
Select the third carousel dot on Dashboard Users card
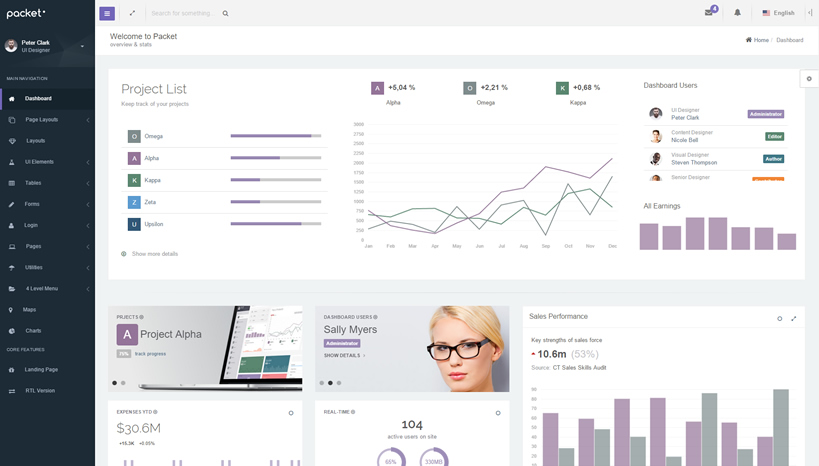[339, 383]
